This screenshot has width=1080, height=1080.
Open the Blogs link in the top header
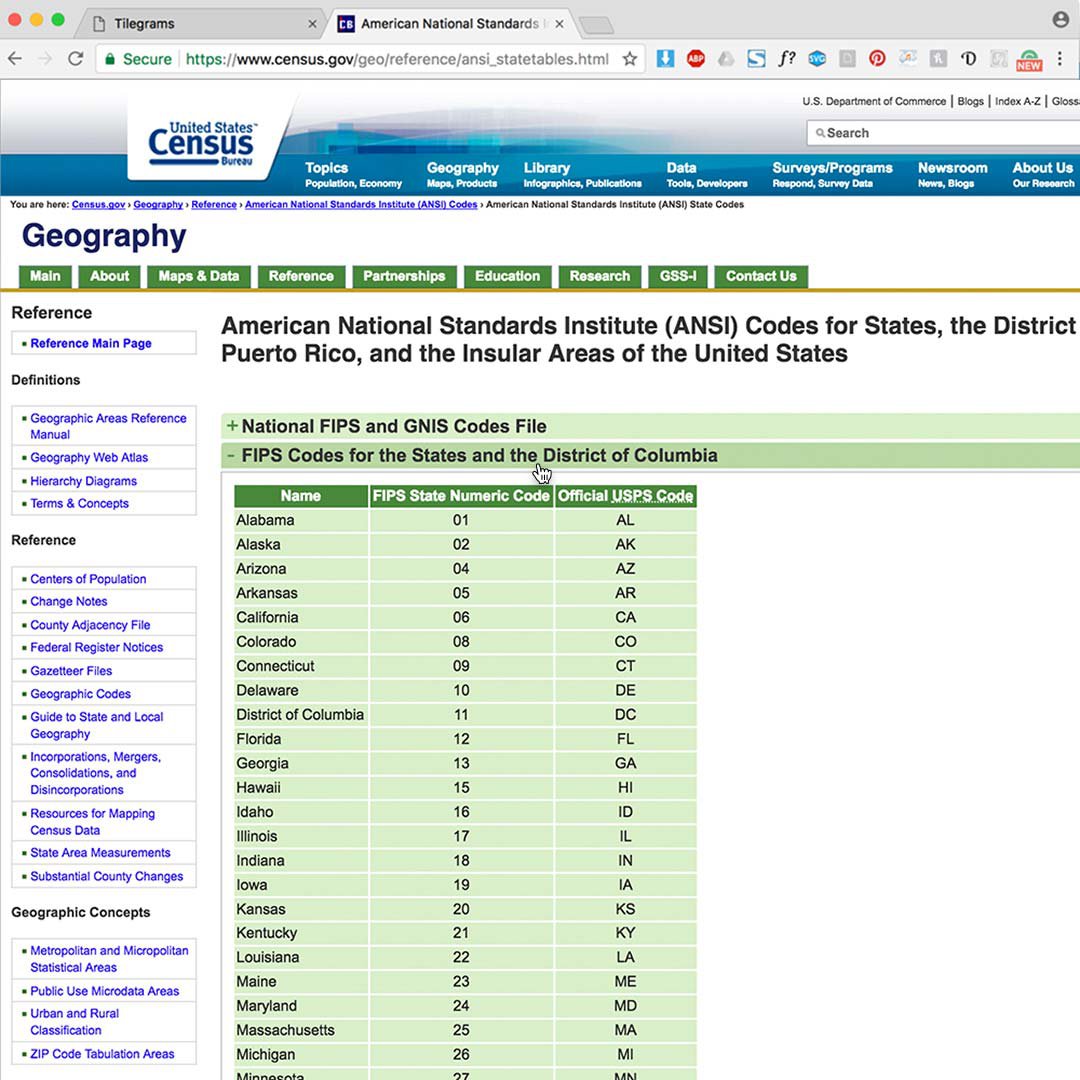(x=970, y=101)
